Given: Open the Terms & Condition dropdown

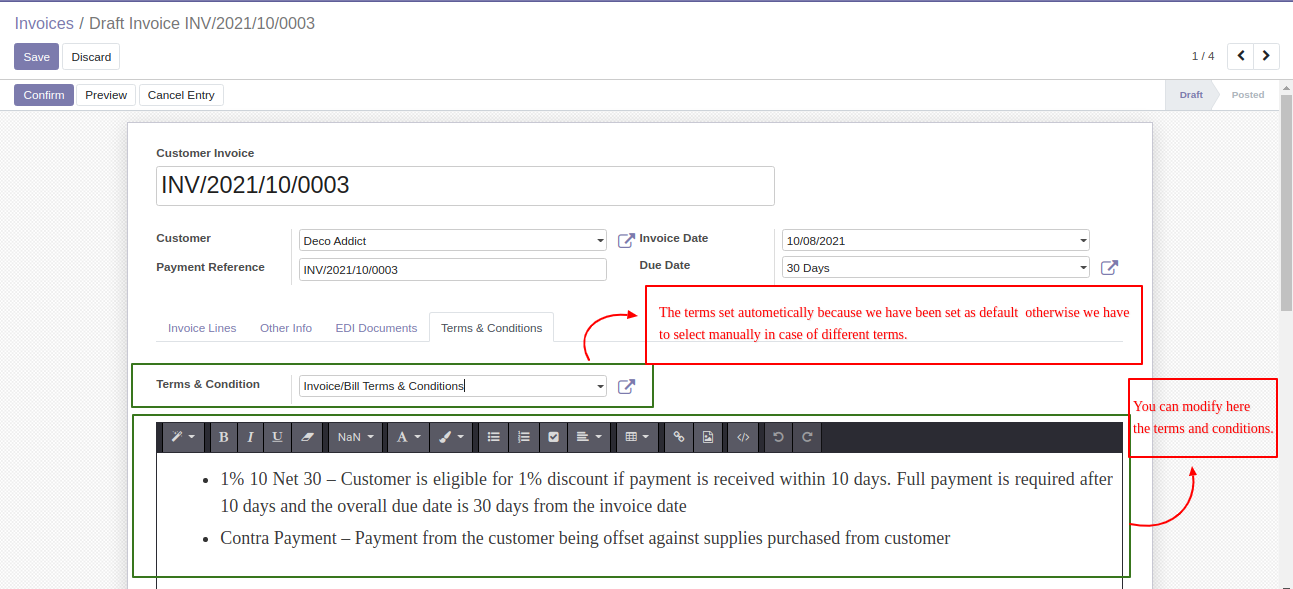Looking at the screenshot, I should (600, 386).
